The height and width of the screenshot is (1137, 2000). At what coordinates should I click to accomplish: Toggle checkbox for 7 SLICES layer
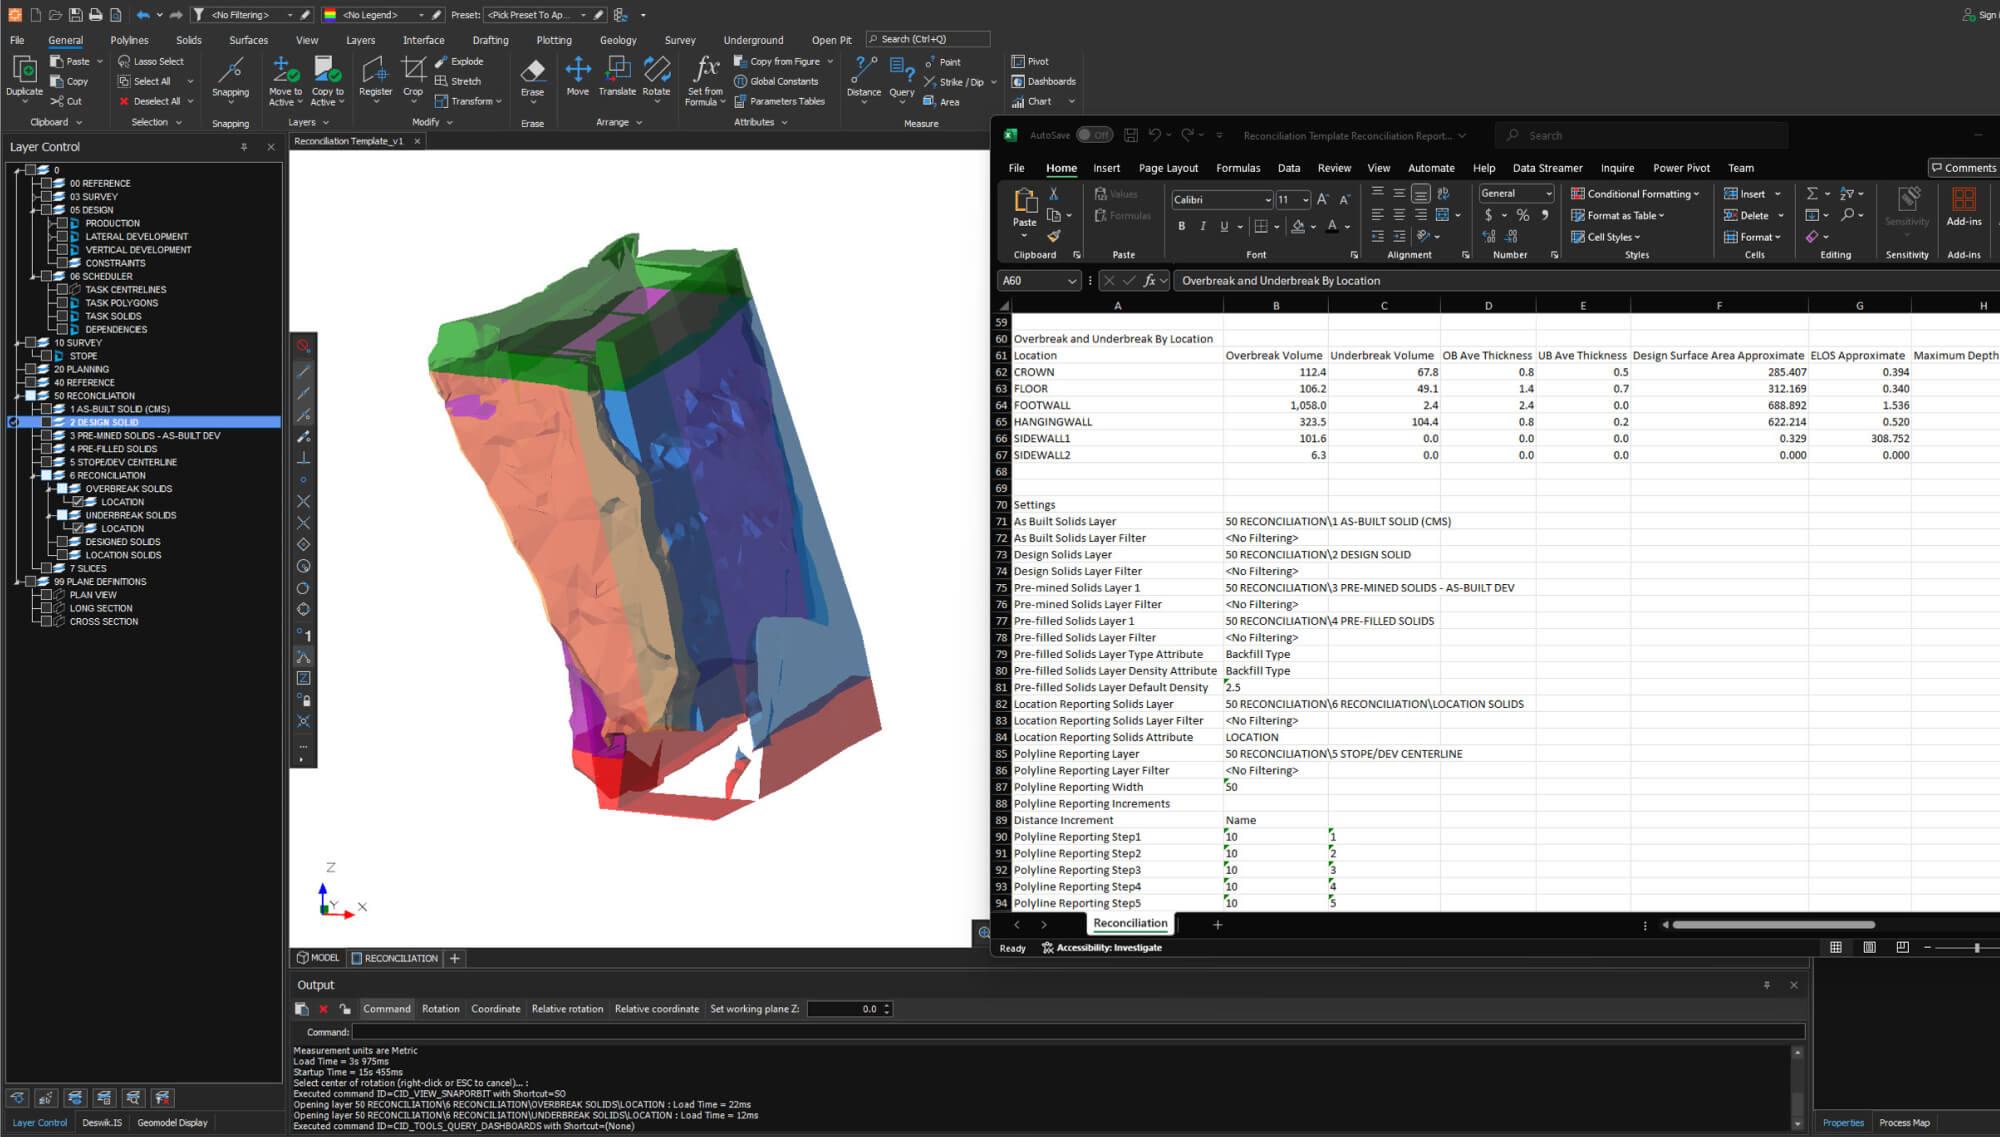[47, 568]
